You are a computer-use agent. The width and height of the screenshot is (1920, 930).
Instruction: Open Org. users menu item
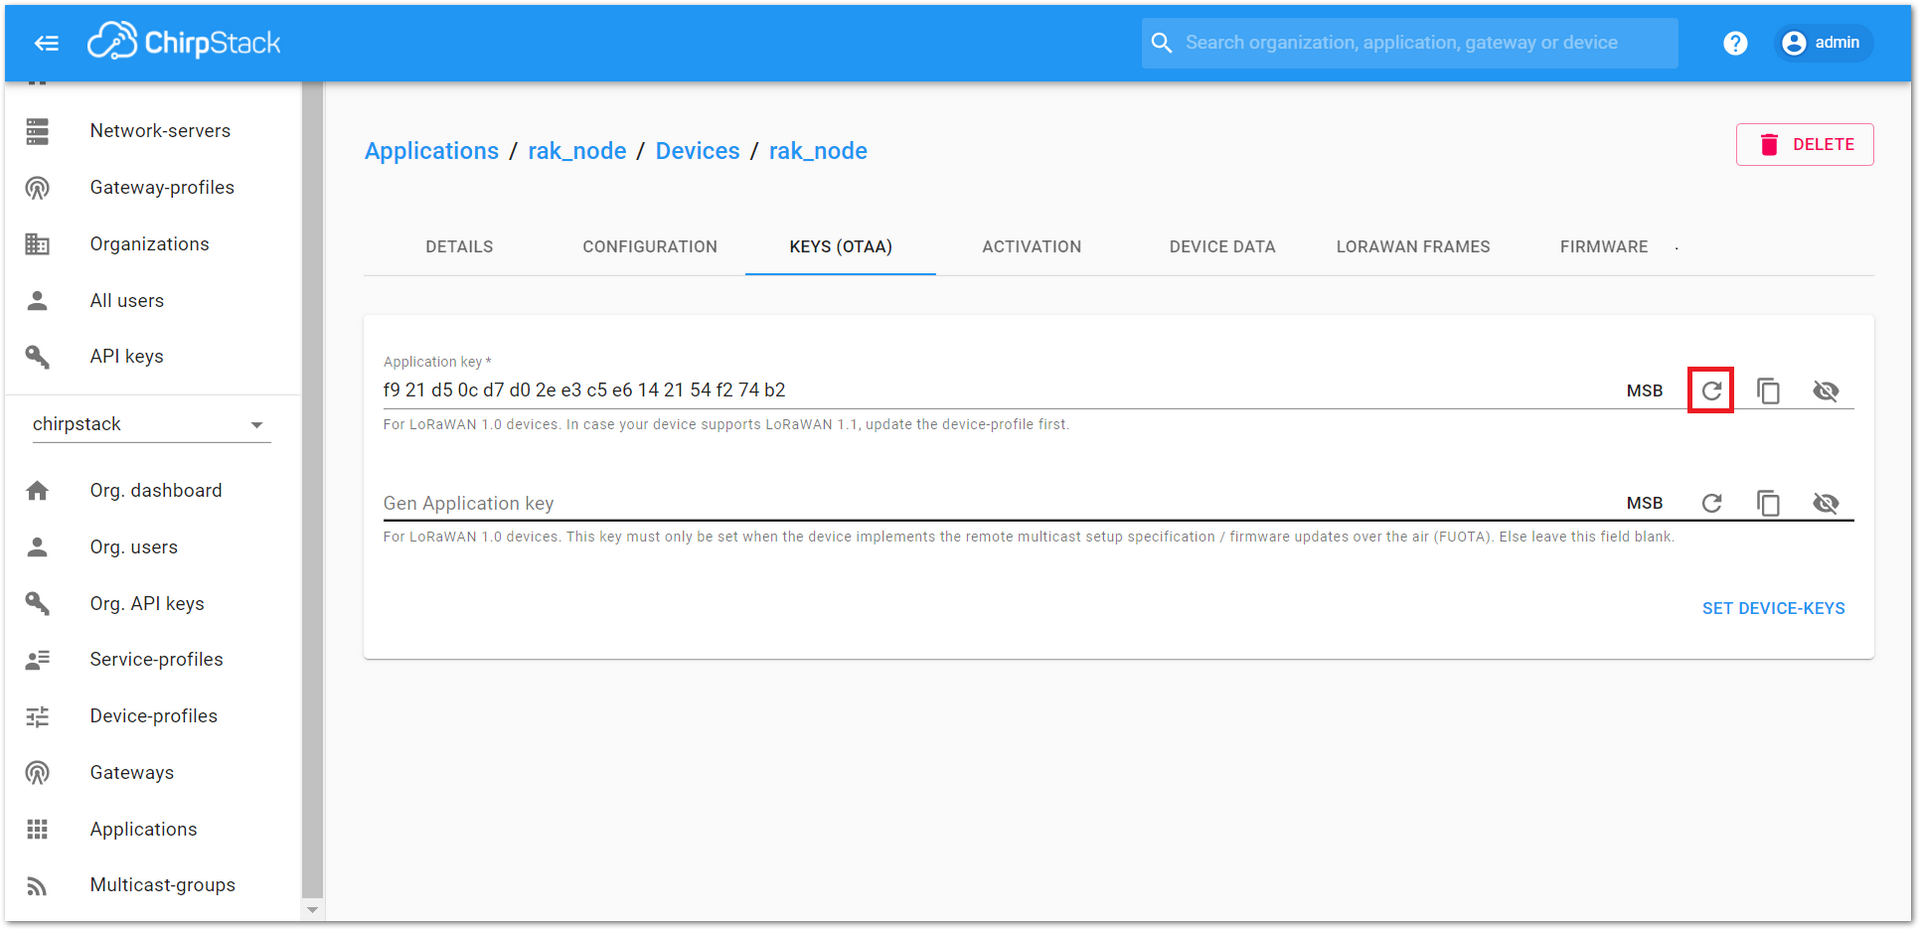tap(152, 547)
